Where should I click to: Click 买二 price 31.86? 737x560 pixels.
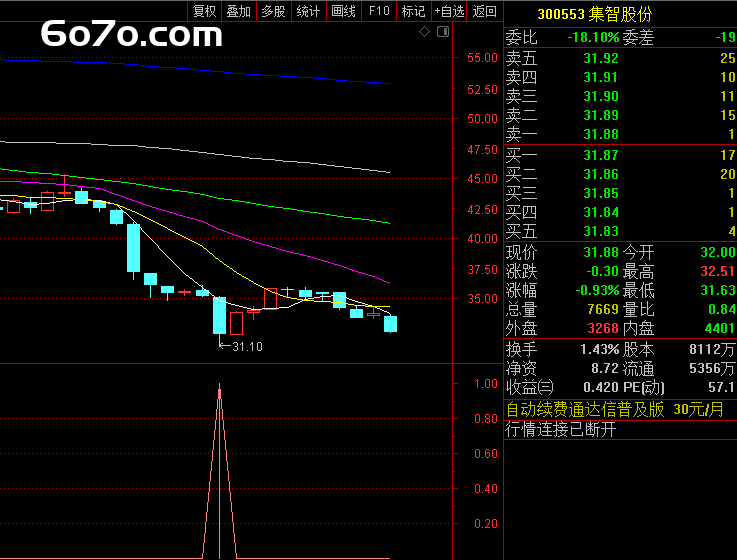(x=601, y=174)
